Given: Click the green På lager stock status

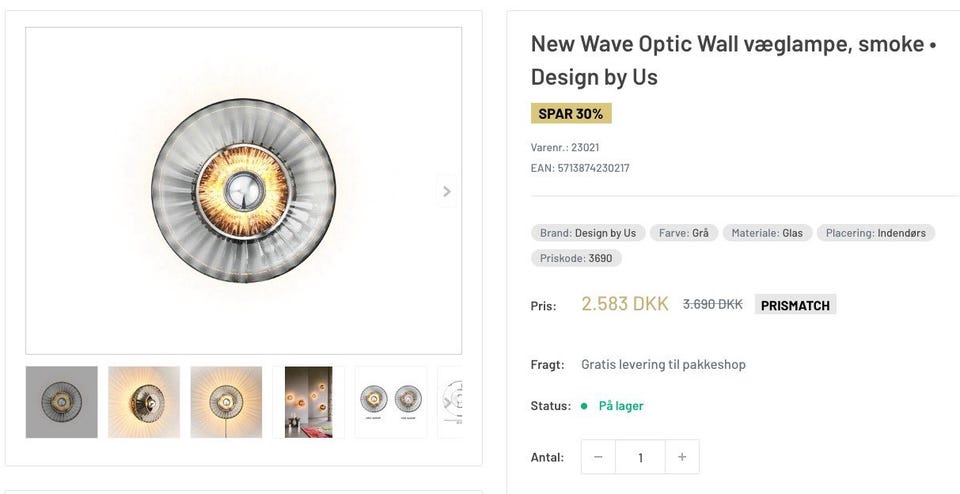Looking at the screenshot, I should pyautogui.click(x=621, y=406).
